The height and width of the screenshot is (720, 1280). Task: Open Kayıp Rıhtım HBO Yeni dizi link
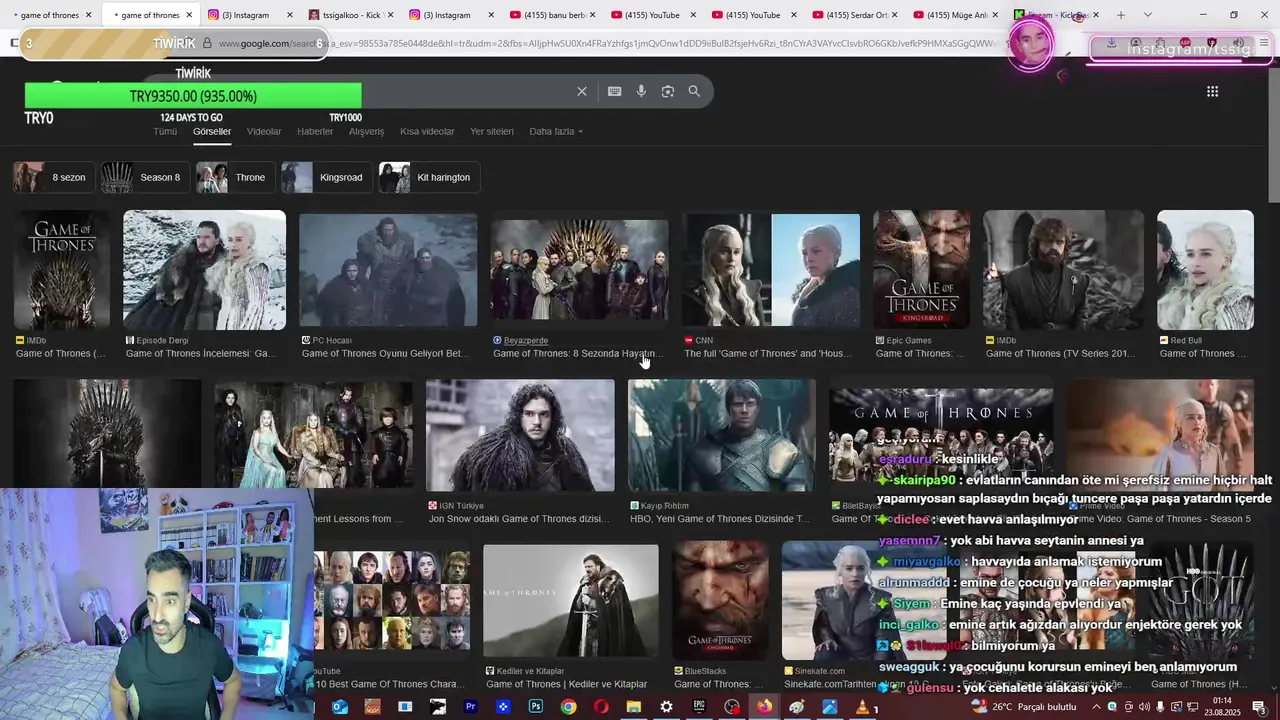(x=720, y=519)
